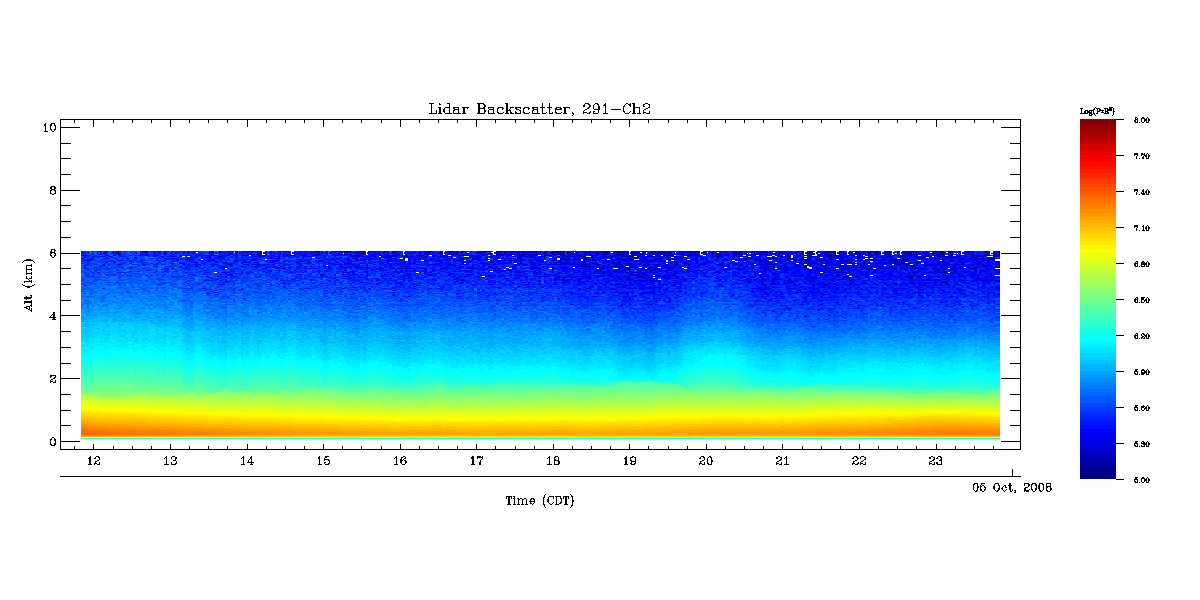The width and height of the screenshot is (1200, 600).
Task: Select the time axis tick label 23
Action: (x=936, y=461)
